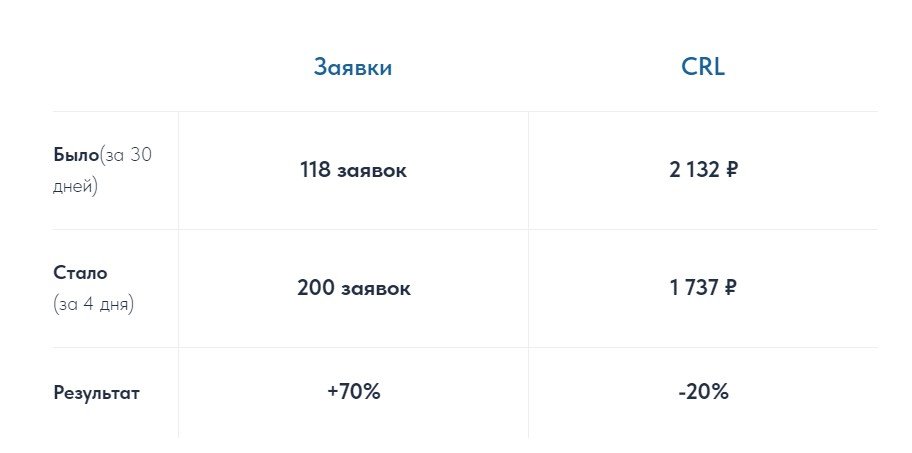The image size is (912, 453).
Task: Click the number 200 in Заявки column
Action: click(x=317, y=288)
